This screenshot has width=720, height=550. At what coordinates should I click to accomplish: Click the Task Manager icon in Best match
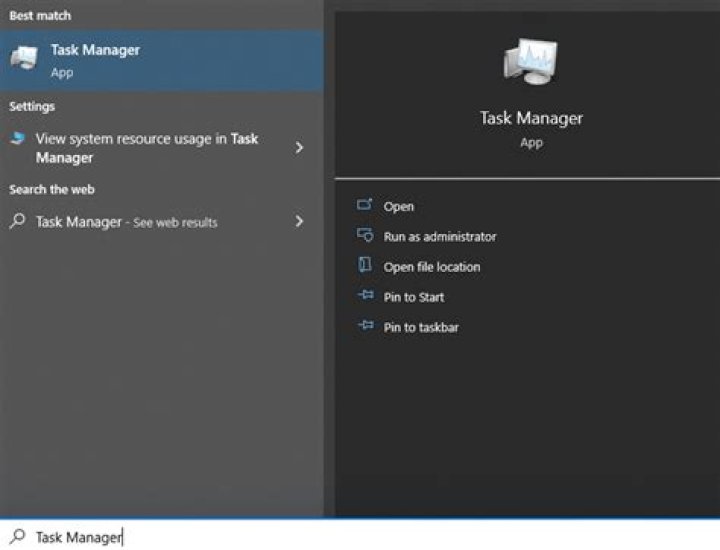24,59
